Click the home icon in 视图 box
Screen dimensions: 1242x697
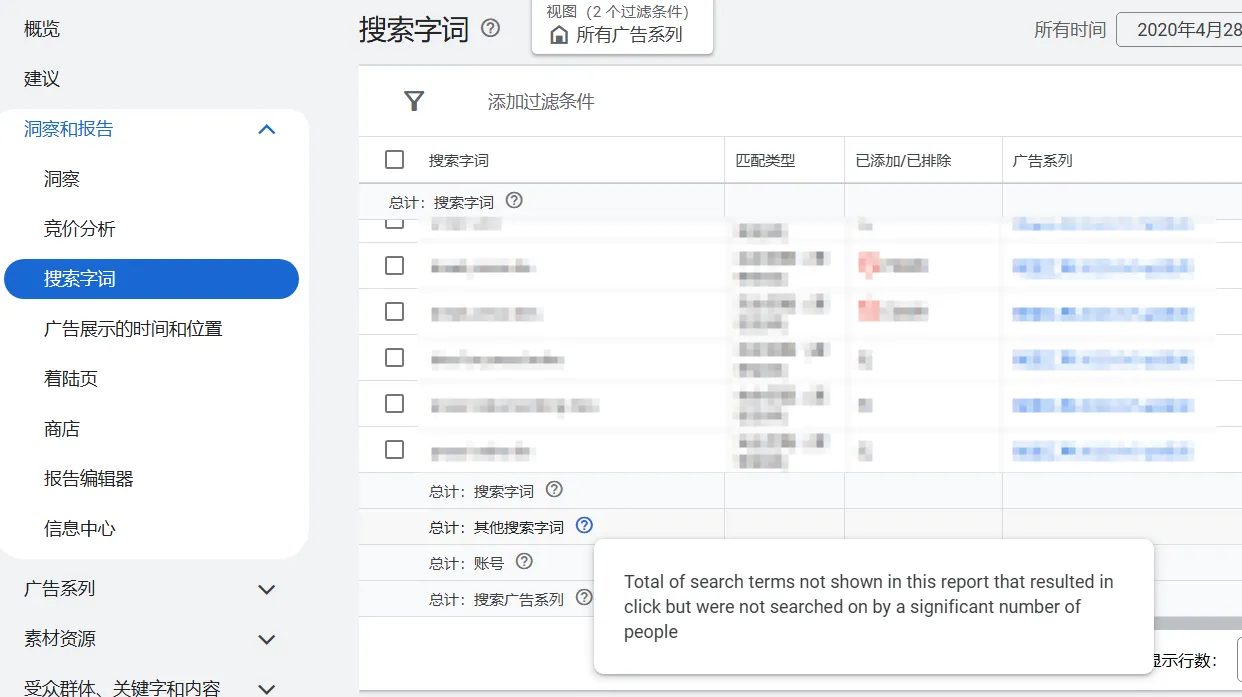[x=559, y=35]
